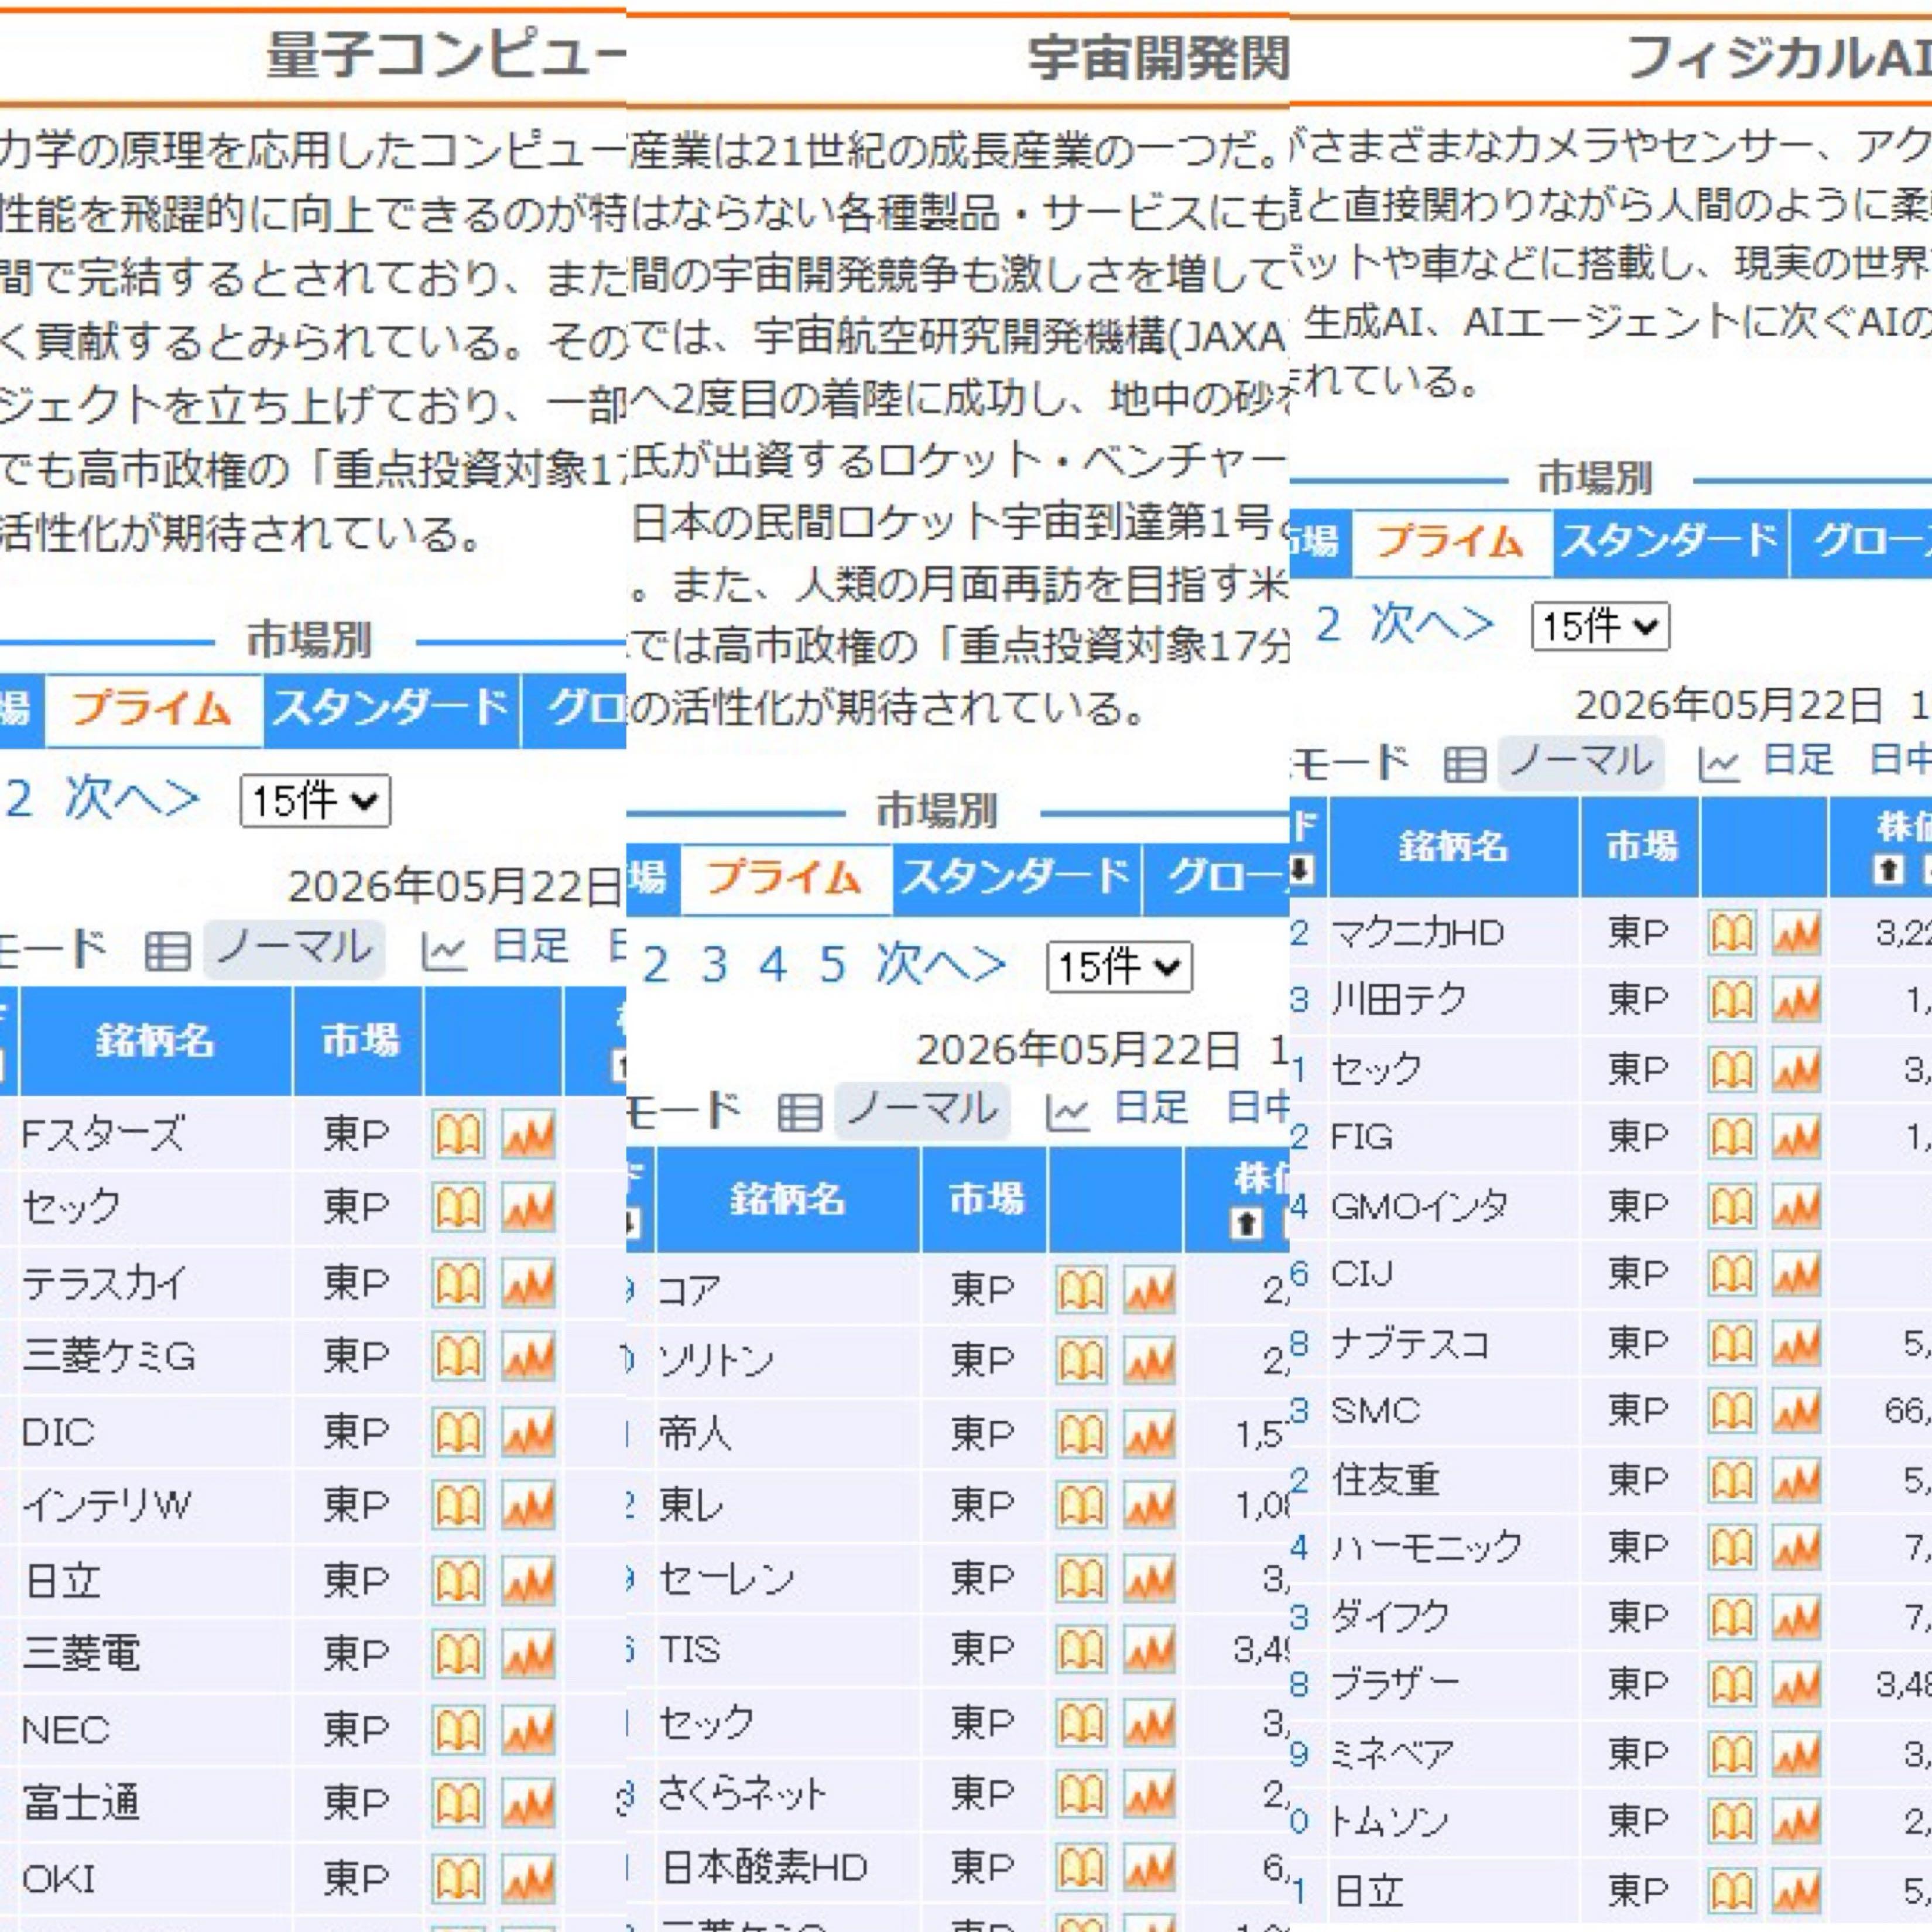Image resolution: width=1932 pixels, height=1932 pixels.
Task: Click stock name さくらネット
Action: (742, 1794)
